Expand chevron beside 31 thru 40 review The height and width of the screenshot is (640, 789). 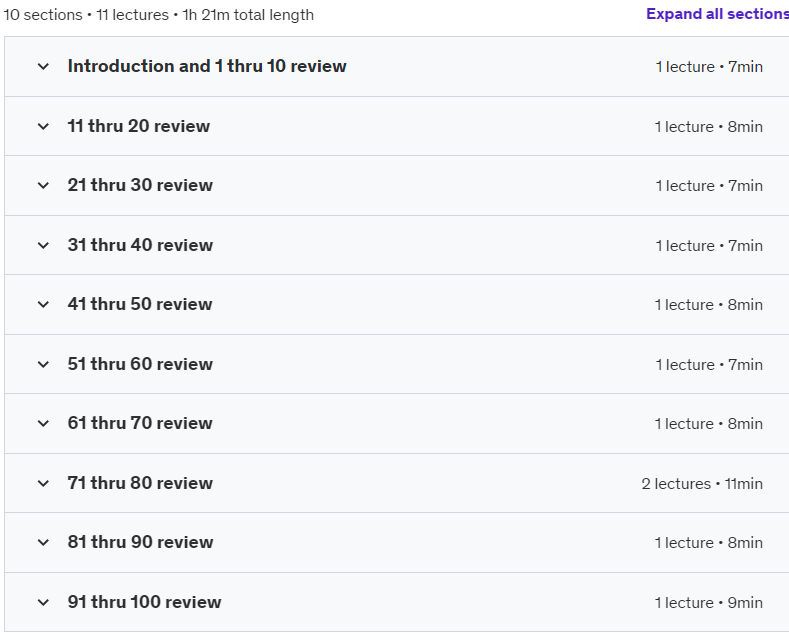(43, 246)
